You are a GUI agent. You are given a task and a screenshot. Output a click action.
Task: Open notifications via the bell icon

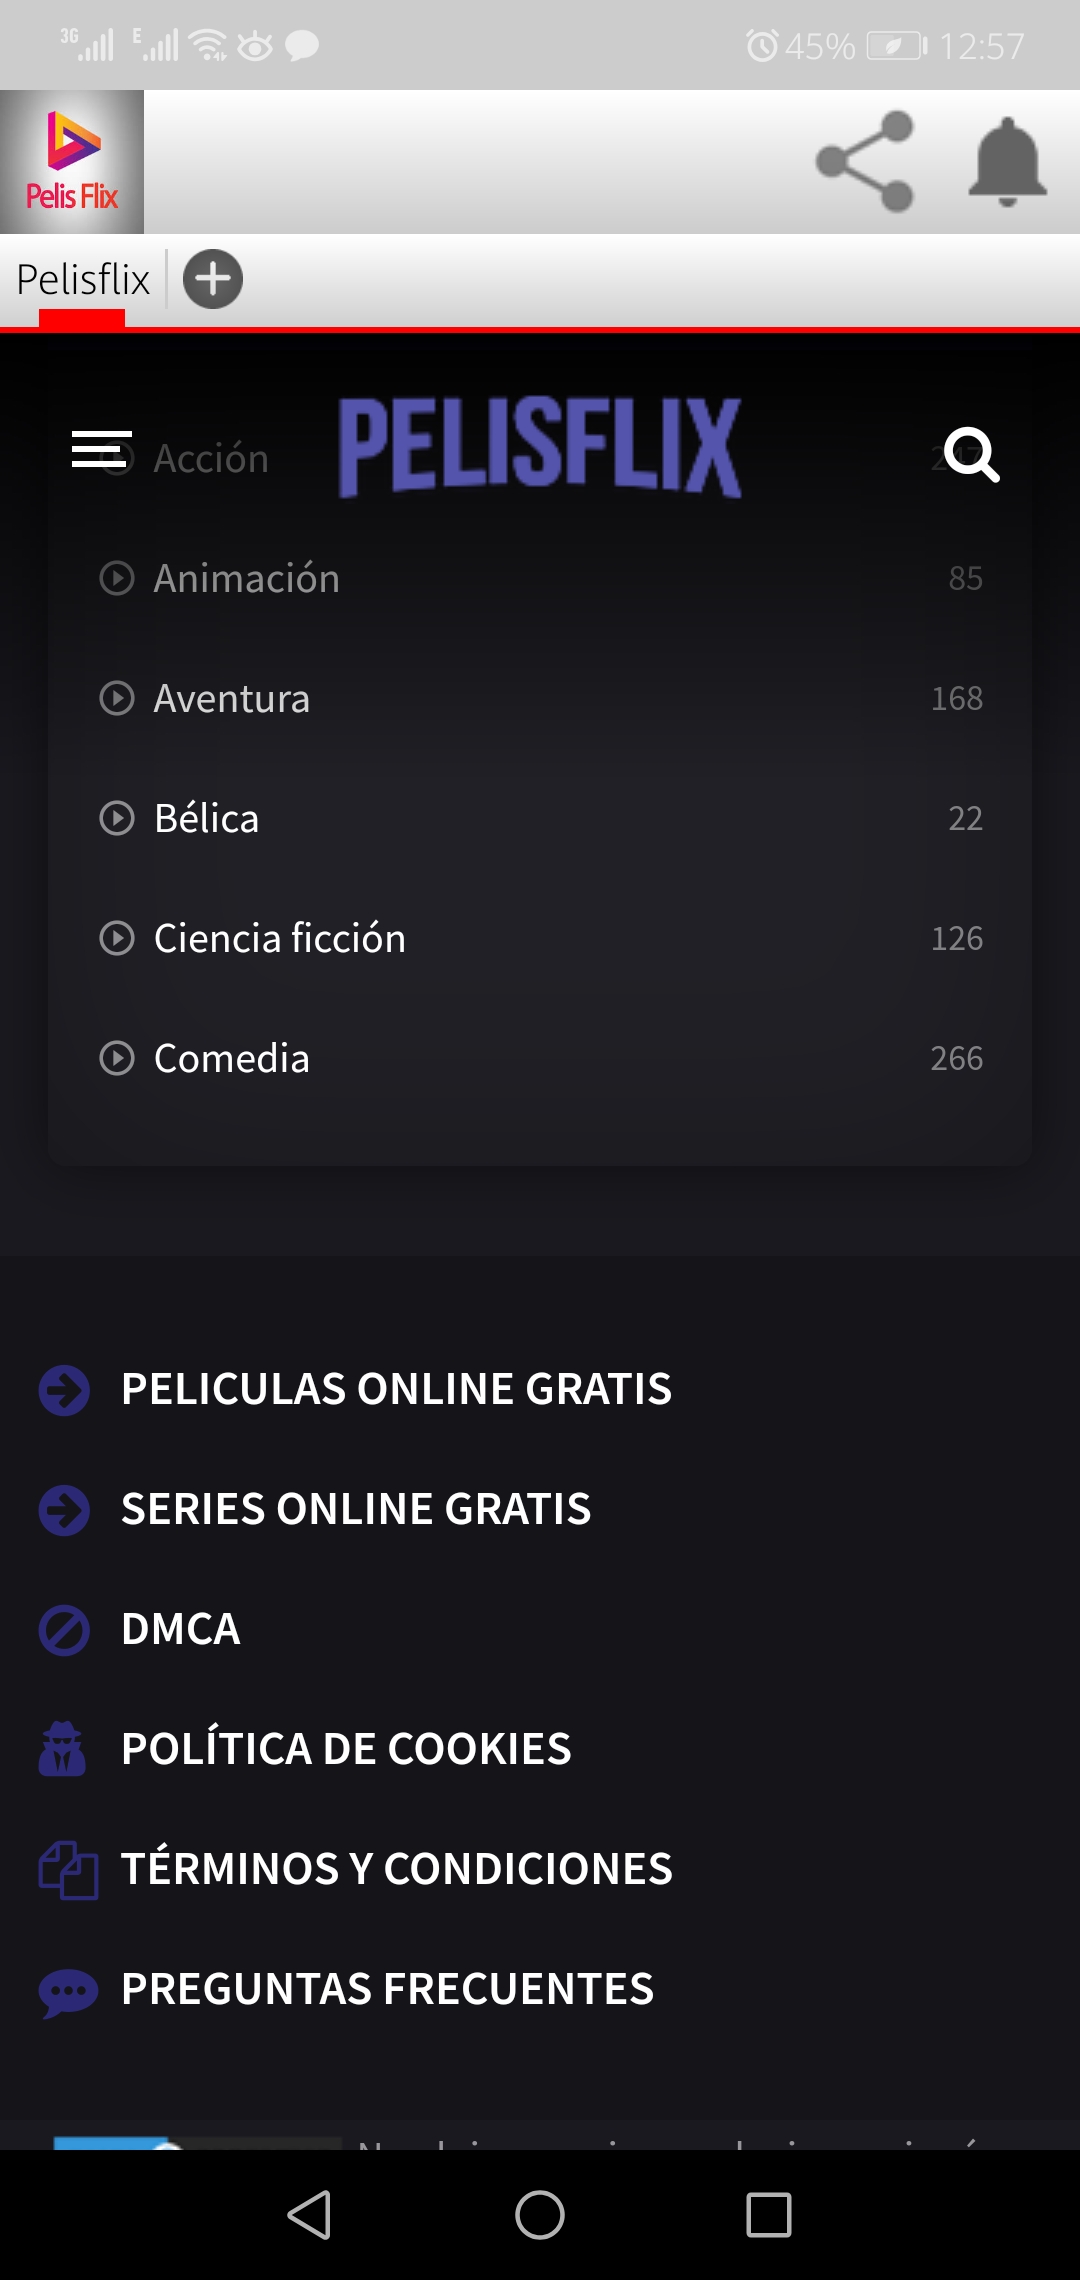click(x=1007, y=162)
